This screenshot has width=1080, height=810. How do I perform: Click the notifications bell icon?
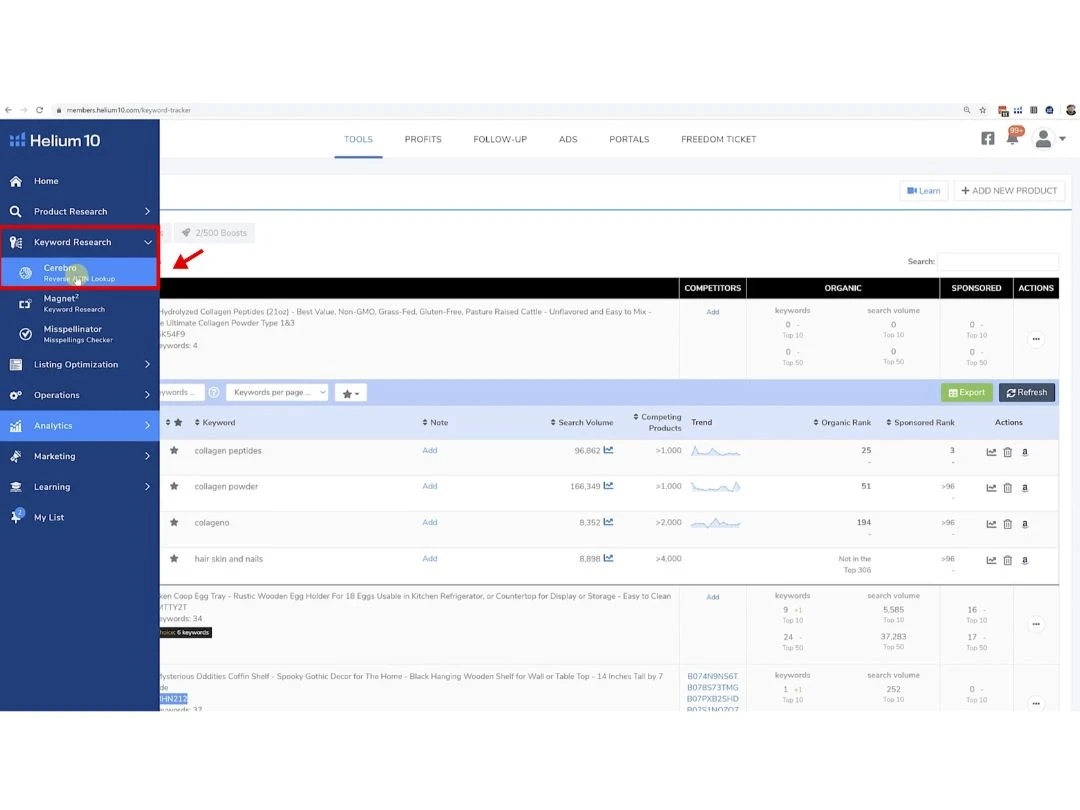[1012, 139]
